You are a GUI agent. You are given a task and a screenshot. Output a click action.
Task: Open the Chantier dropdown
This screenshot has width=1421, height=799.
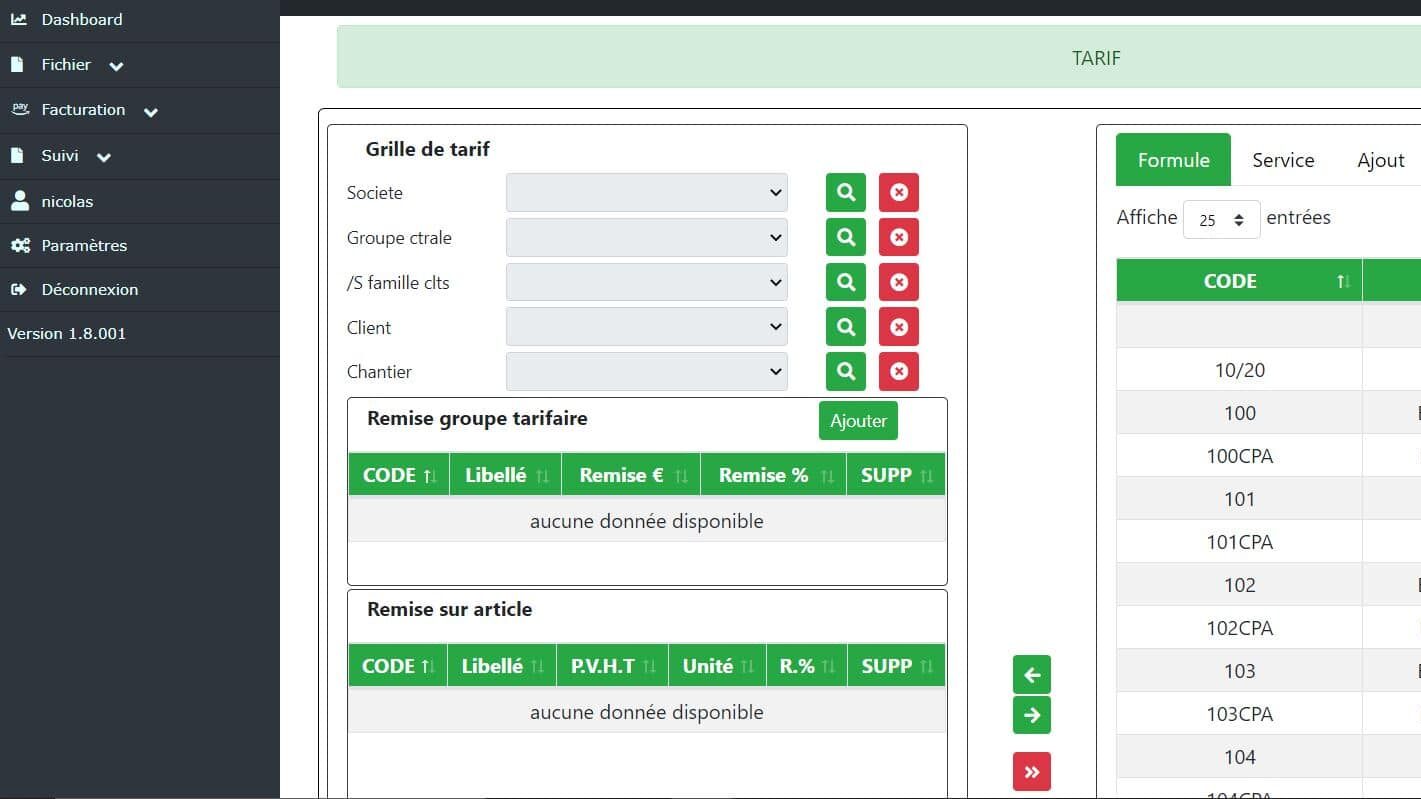646,371
